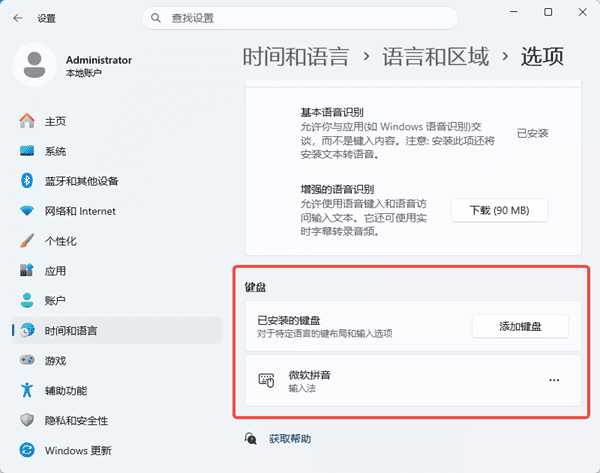Viewport: 600px width, 473px height.
Task: Click the Windows 更新 sync icon
Action: (x=27, y=450)
